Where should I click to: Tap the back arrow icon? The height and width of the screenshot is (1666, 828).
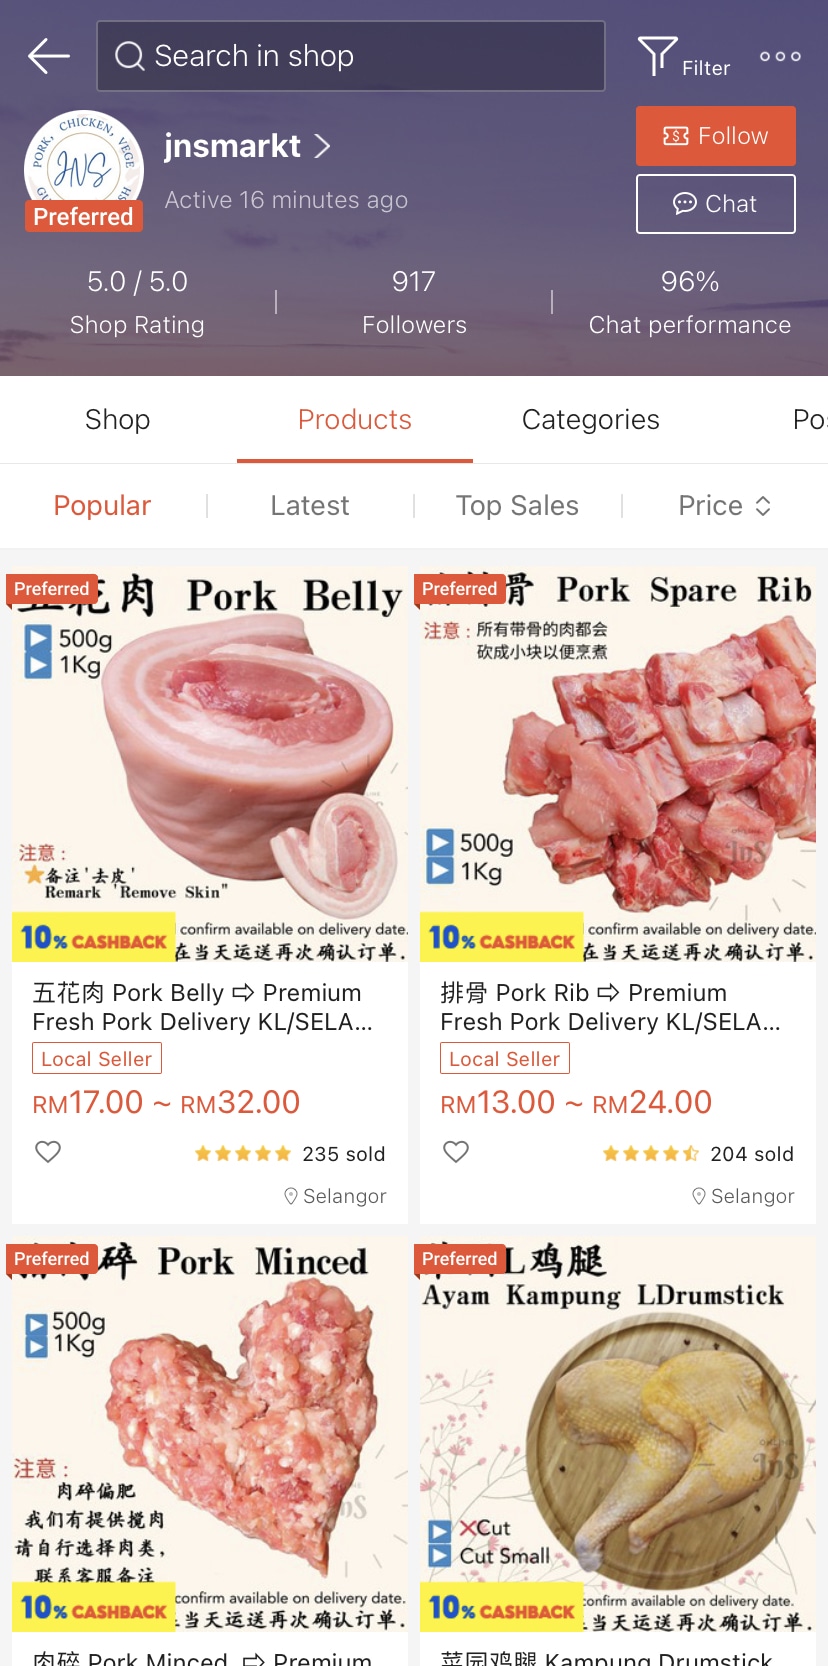tap(48, 56)
